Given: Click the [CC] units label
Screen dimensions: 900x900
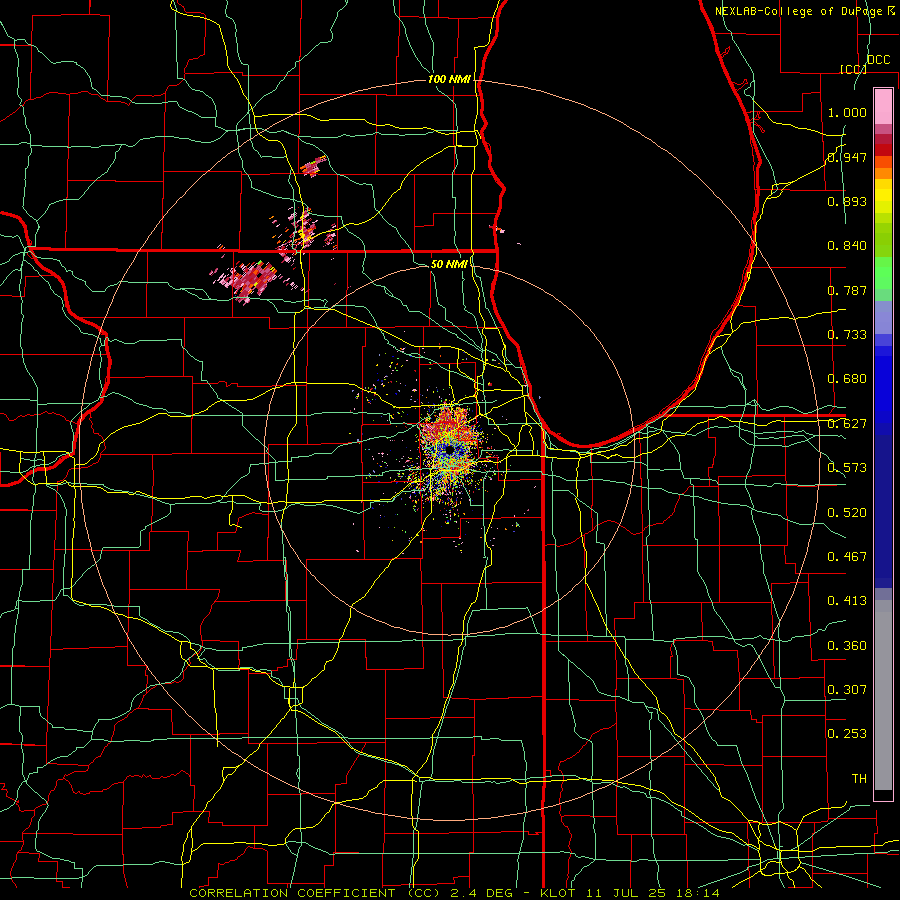Looking at the screenshot, I should click(x=853, y=69).
